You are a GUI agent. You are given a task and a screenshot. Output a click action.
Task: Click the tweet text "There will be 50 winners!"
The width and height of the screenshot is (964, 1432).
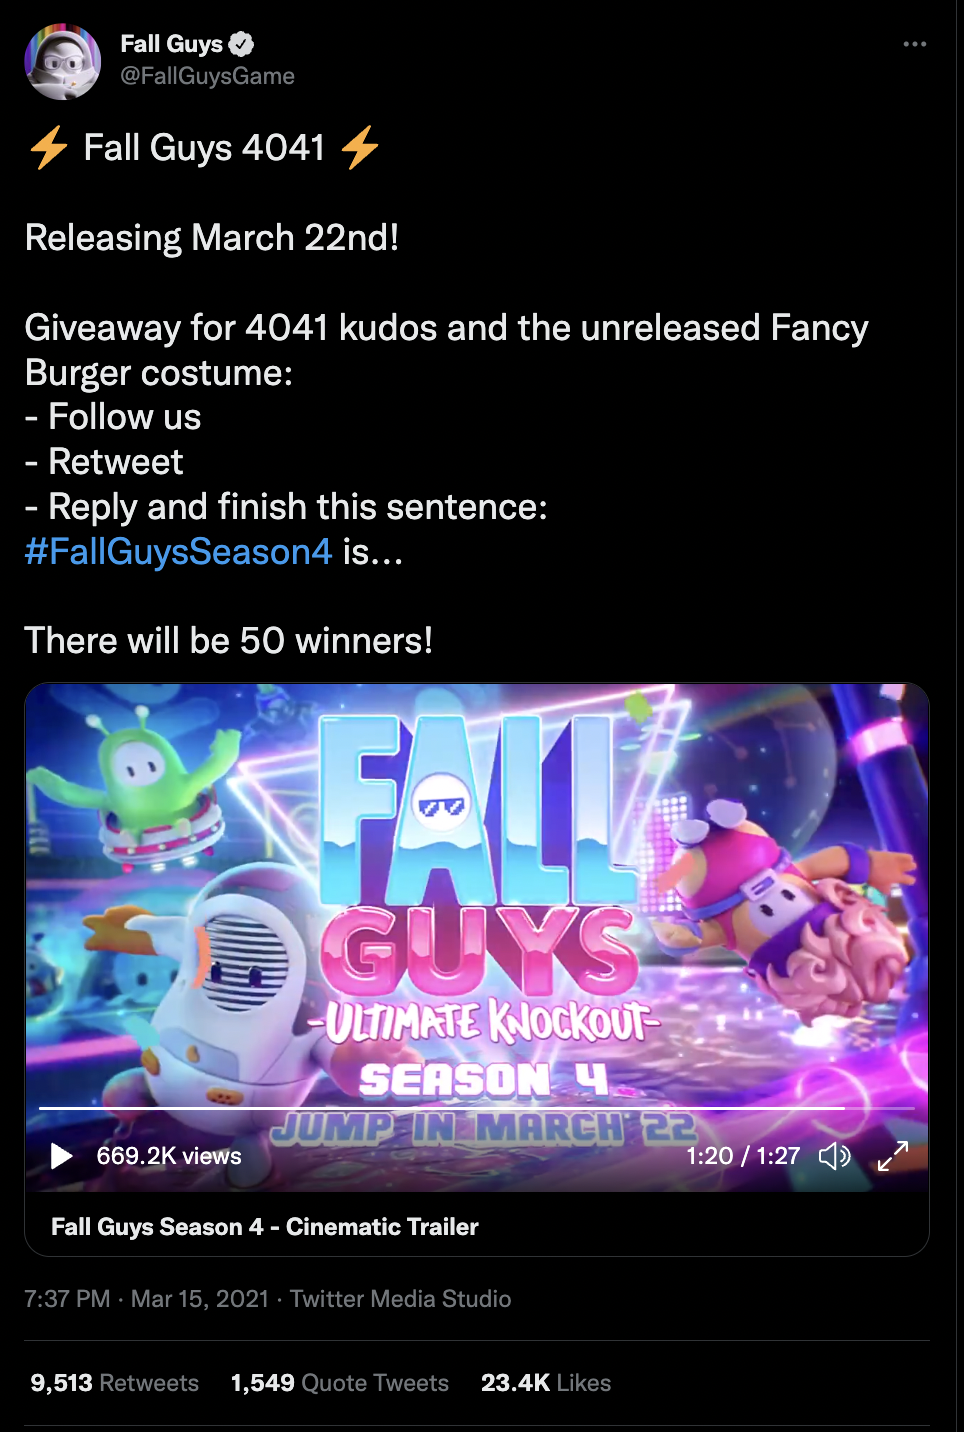click(x=229, y=641)
